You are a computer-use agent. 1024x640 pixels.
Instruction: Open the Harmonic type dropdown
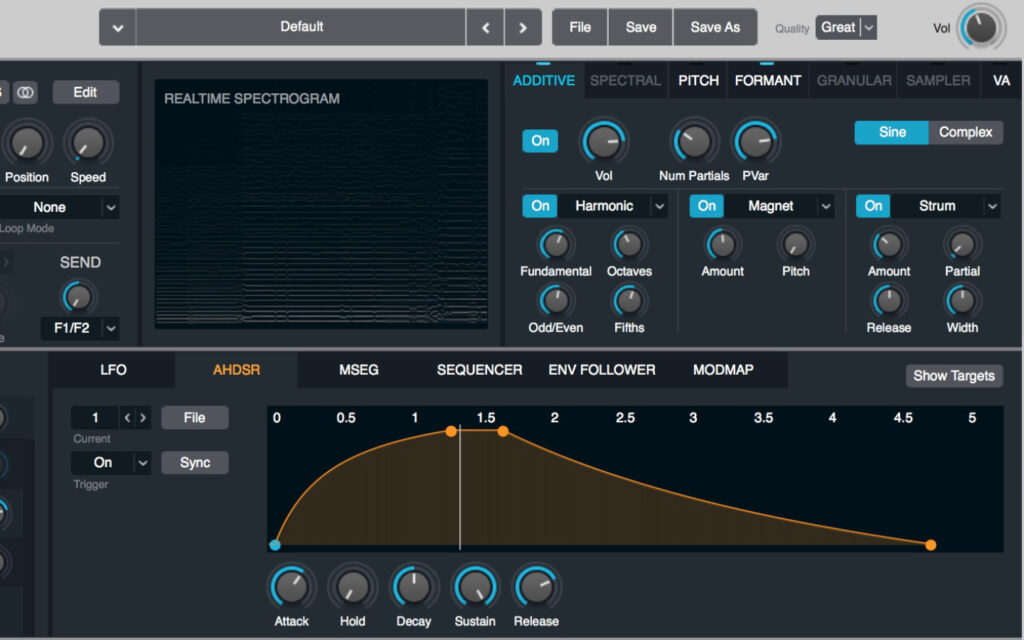(x=613, y=206)
